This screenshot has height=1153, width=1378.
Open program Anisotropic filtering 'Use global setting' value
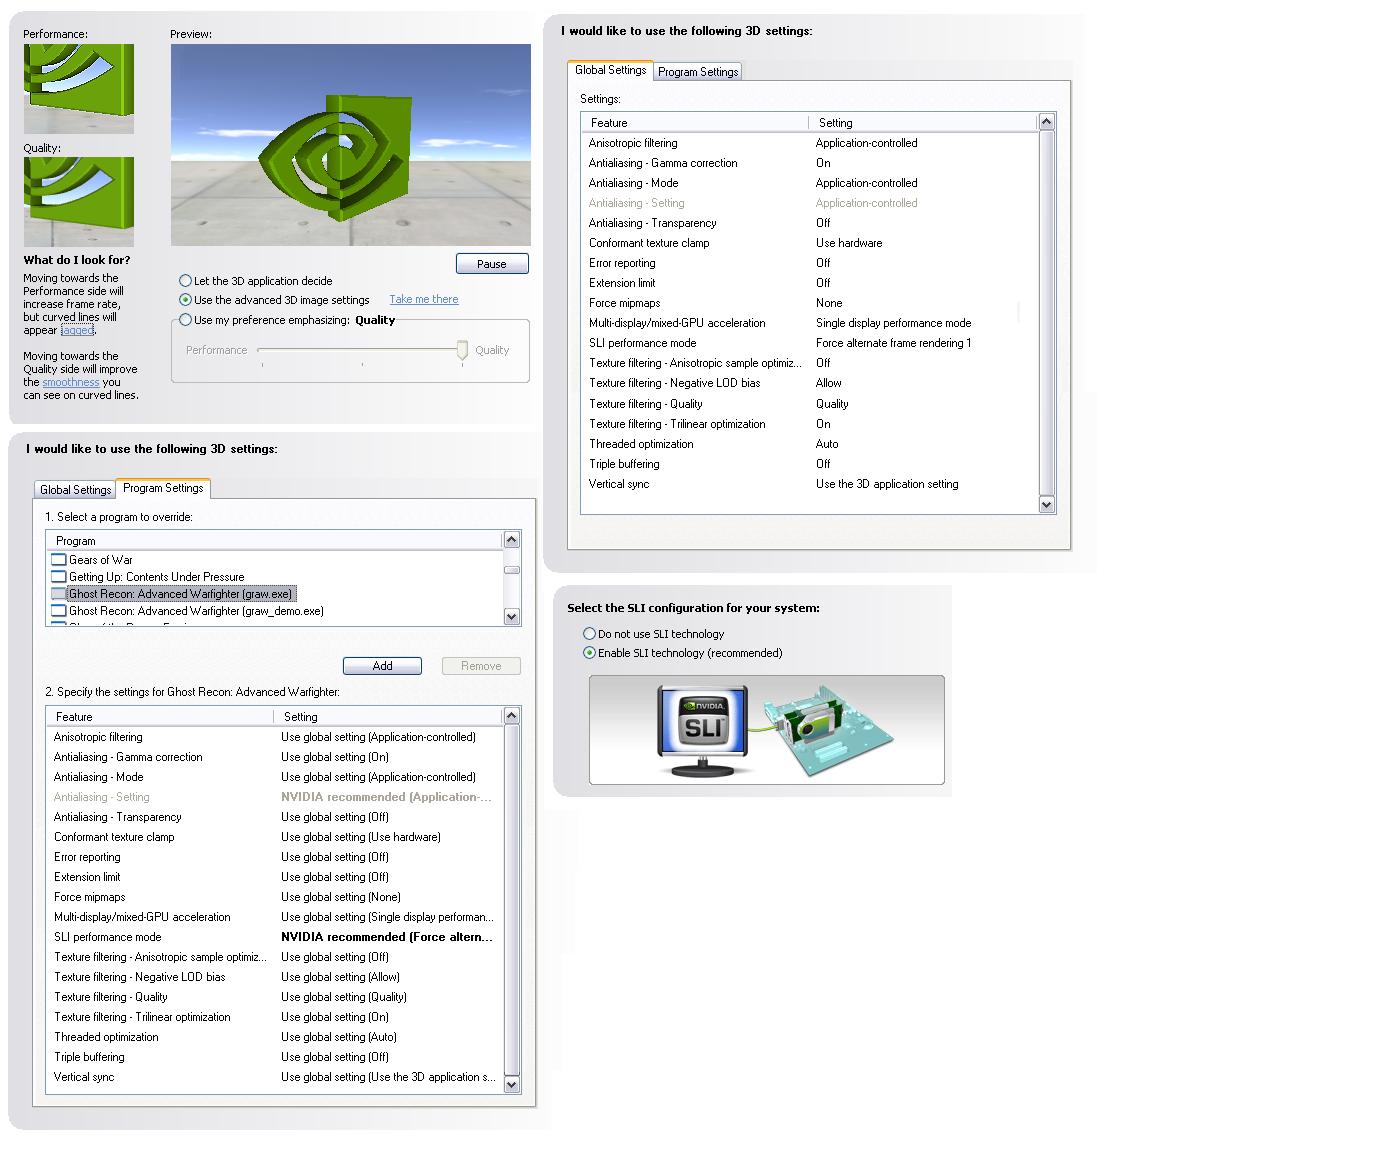coord(378,737)
